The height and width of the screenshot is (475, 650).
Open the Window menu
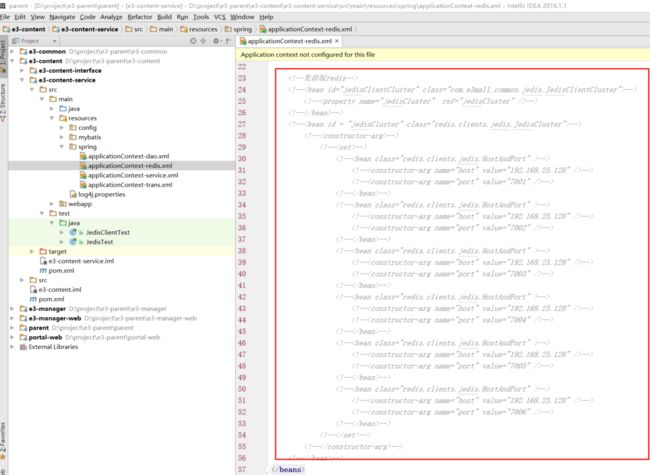(242, 17)
